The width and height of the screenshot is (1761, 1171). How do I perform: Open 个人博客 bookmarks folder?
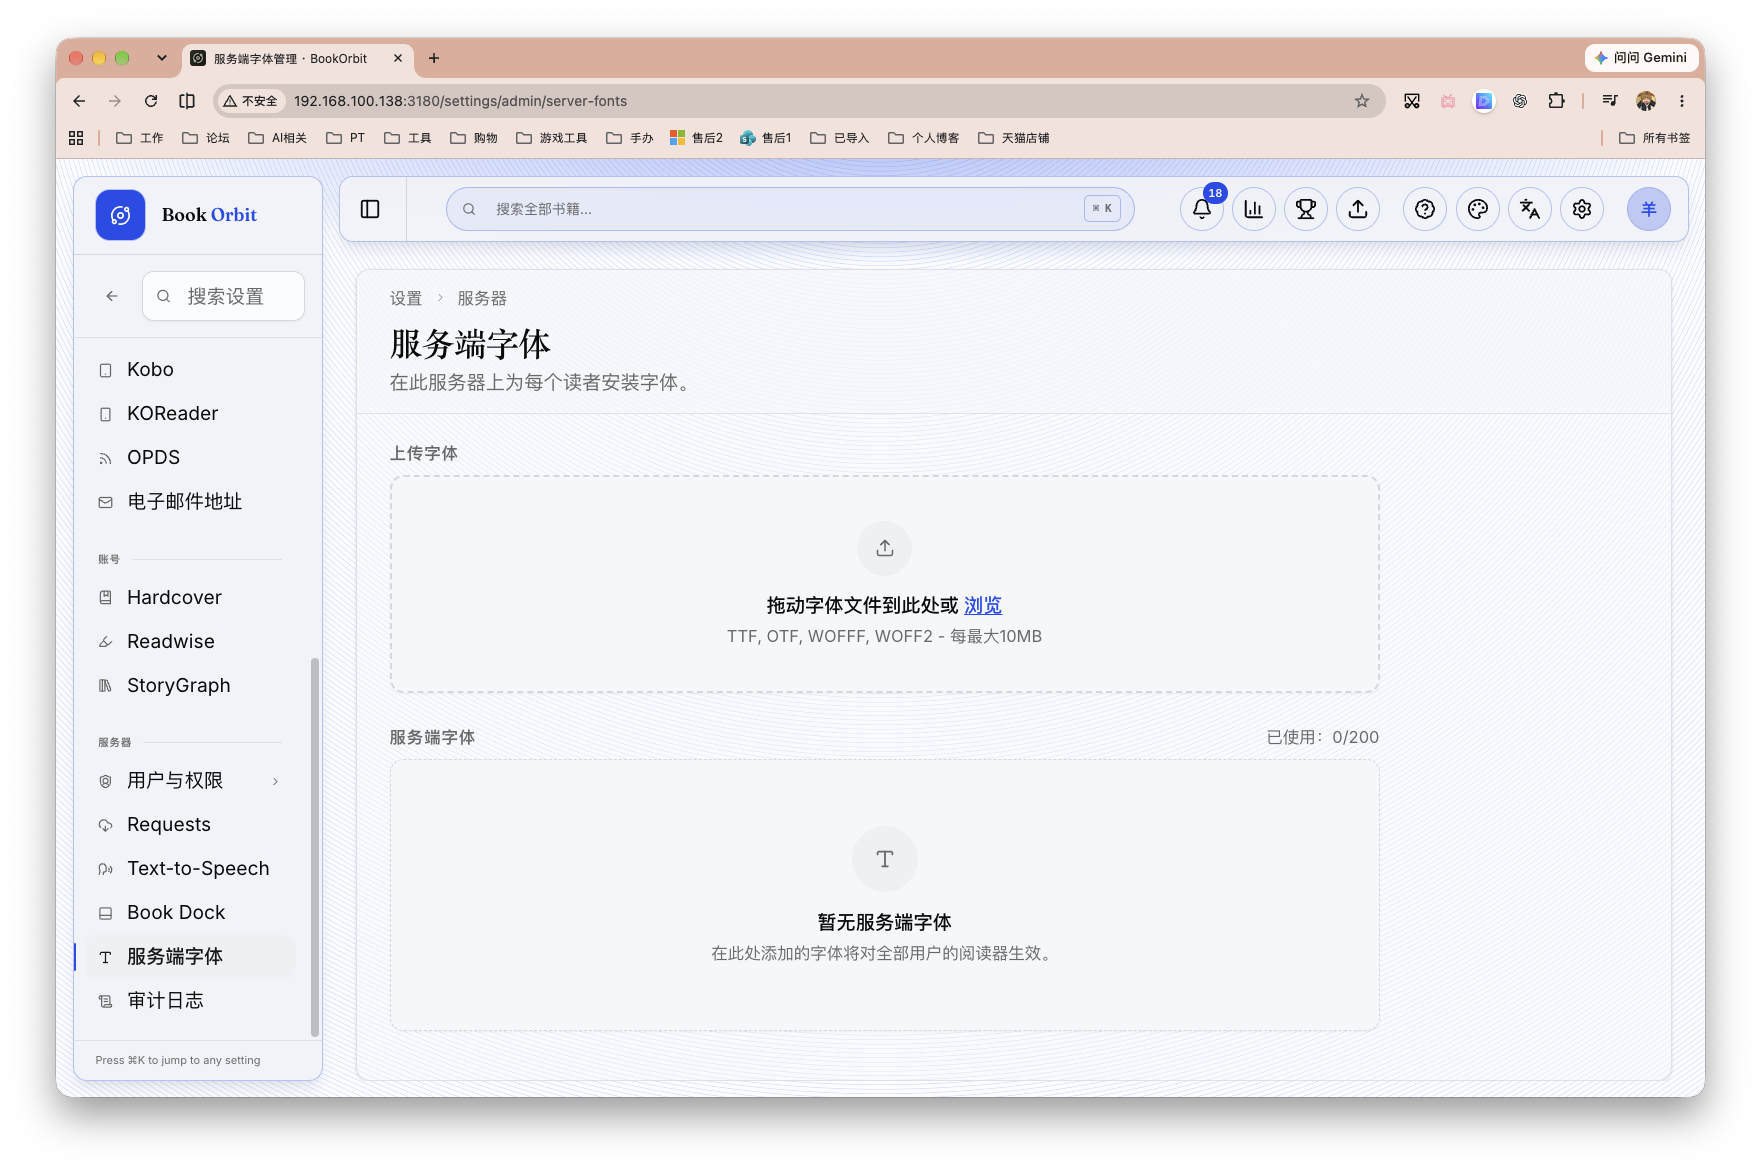click(924, 138)
